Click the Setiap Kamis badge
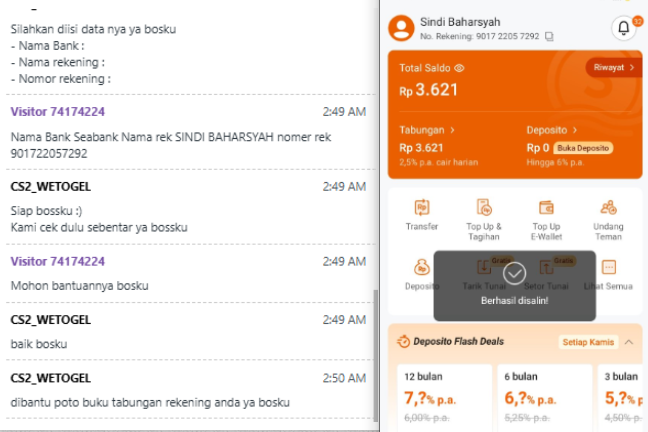 (x=588, y=342)
